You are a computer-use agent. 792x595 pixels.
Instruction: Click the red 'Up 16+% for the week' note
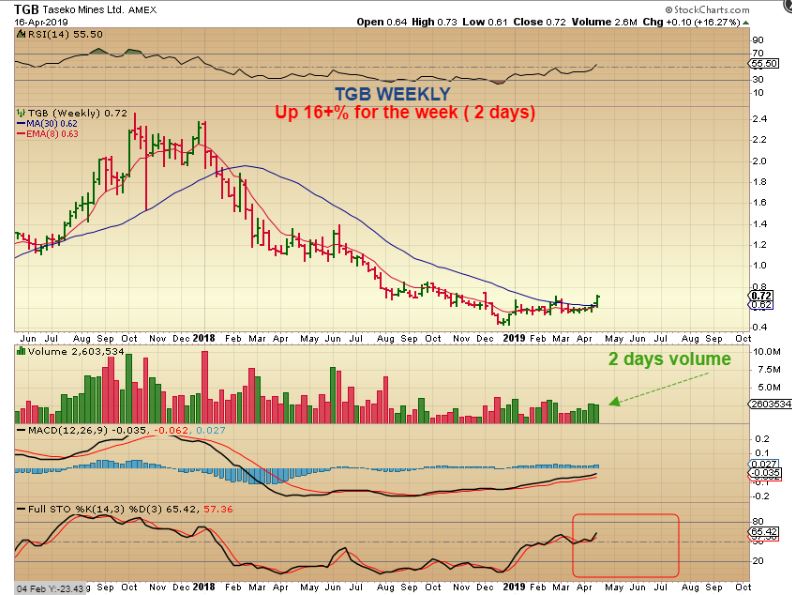[405, 112]
